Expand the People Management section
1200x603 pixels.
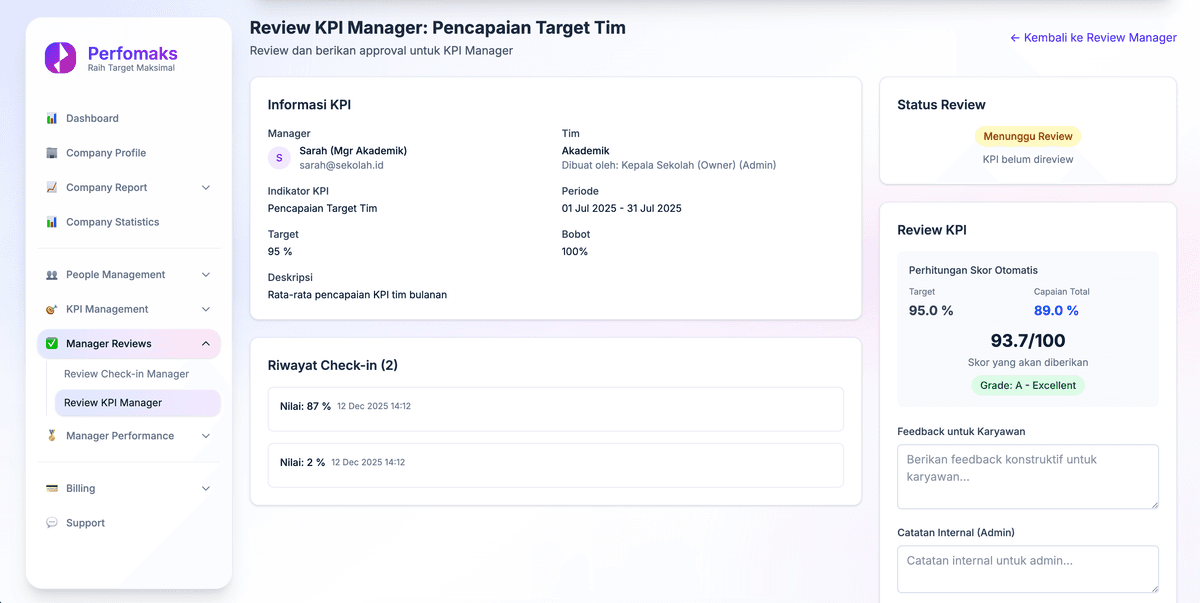pyautogui.click(x=207, y=274)
